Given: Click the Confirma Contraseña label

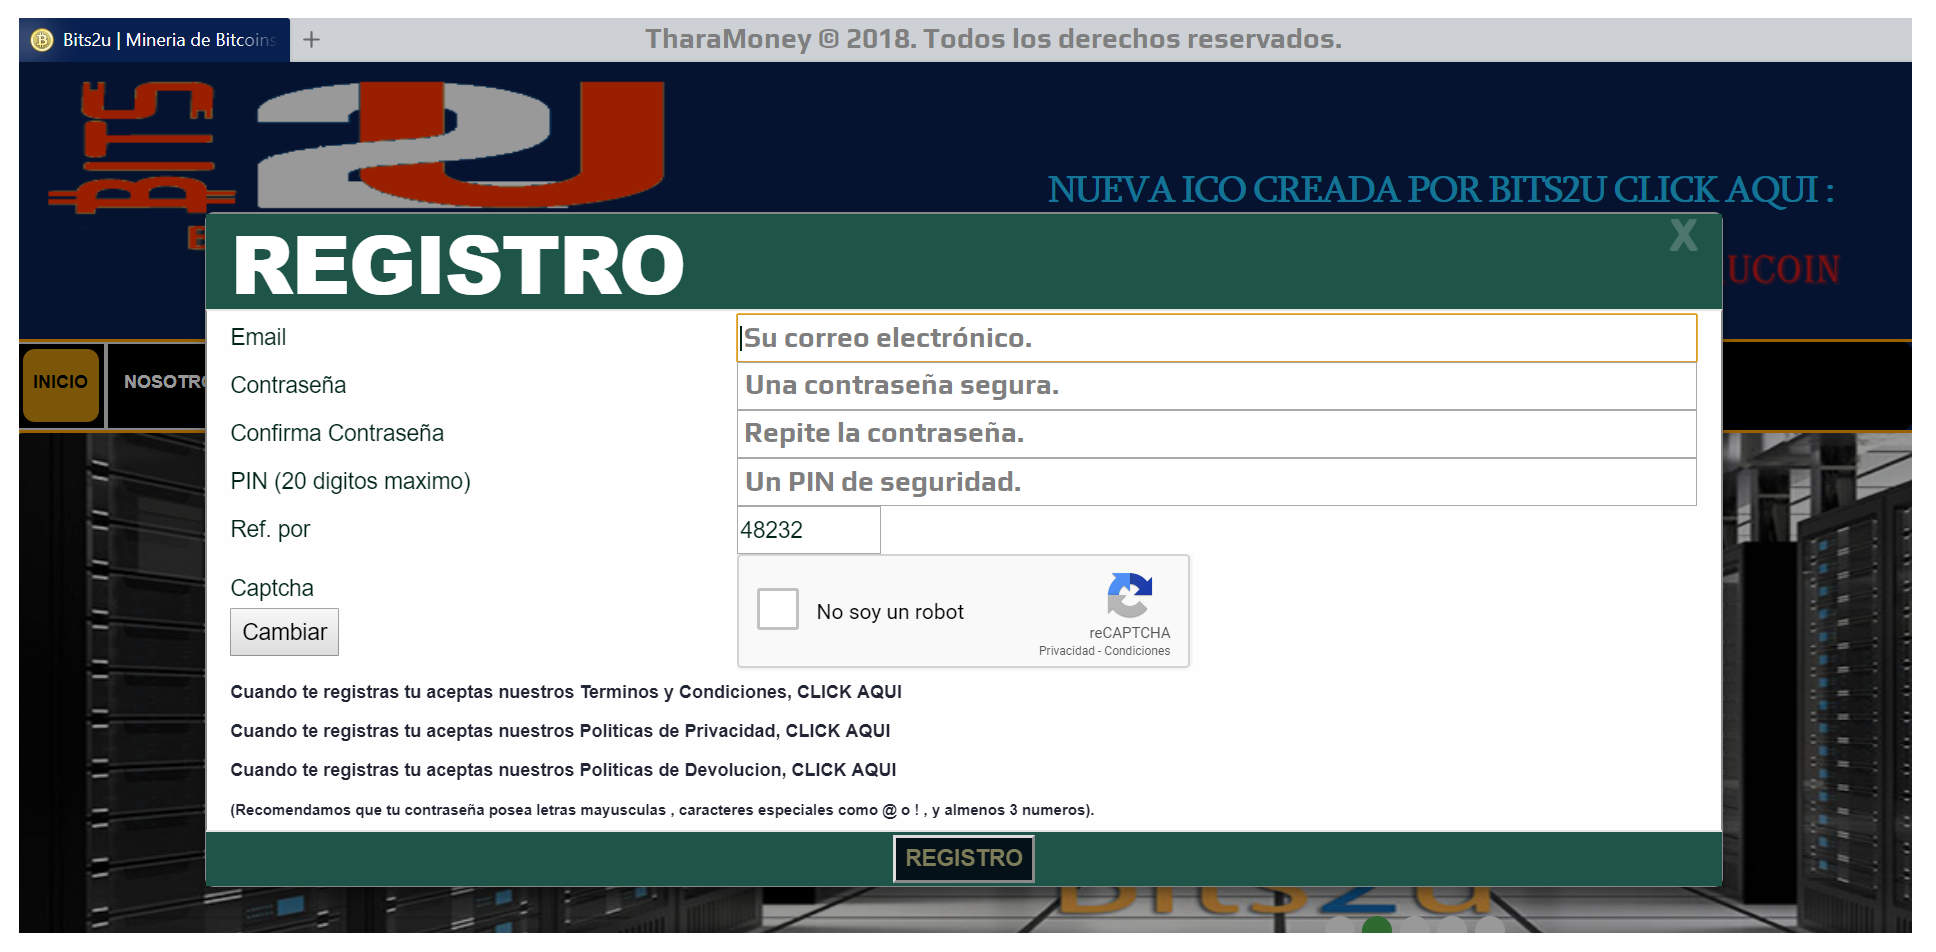Looking at the screenshot, I should [x=337, y=434].
